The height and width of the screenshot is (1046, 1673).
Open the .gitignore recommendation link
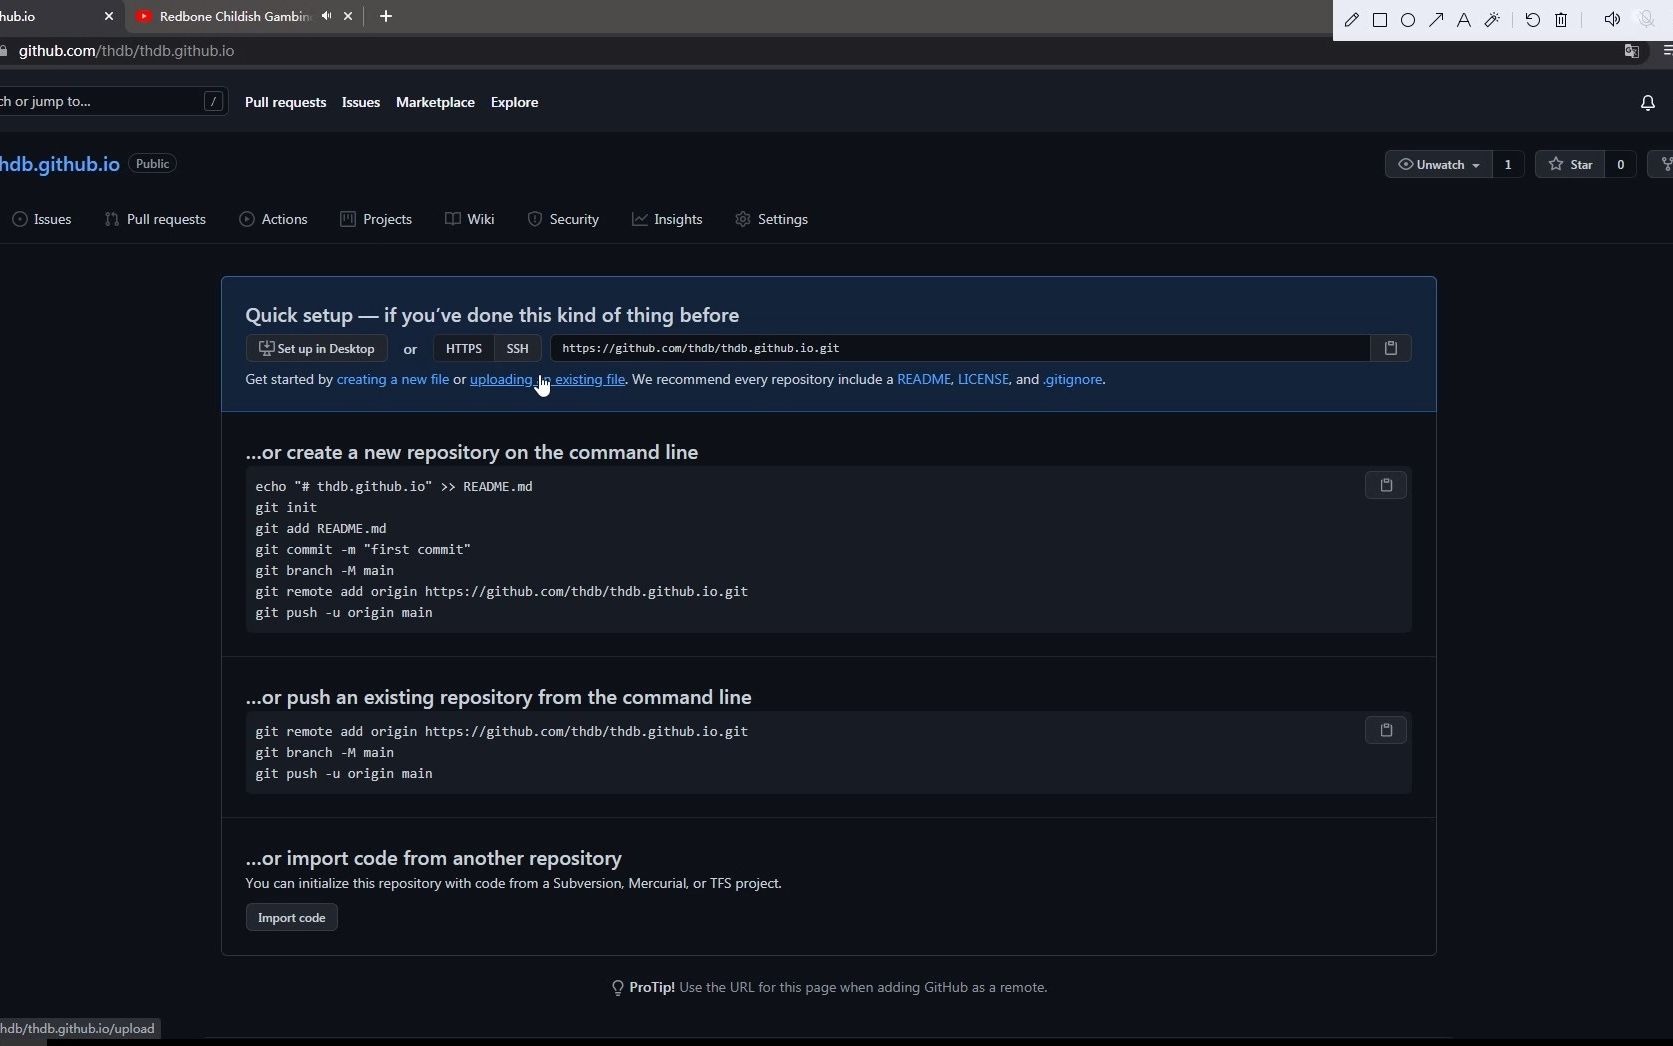pos(1072,379)
